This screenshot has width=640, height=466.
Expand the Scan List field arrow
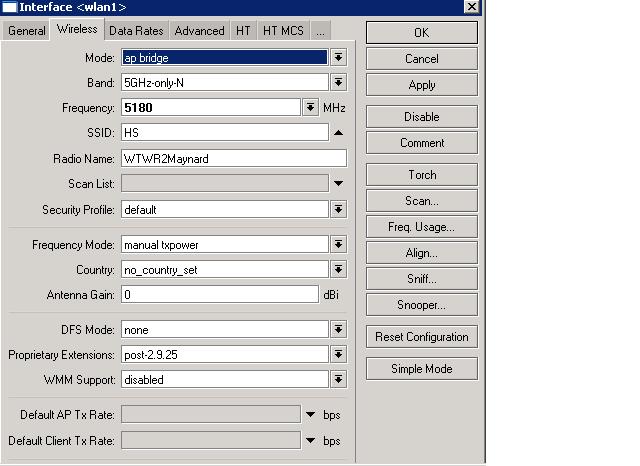(338, 183)
